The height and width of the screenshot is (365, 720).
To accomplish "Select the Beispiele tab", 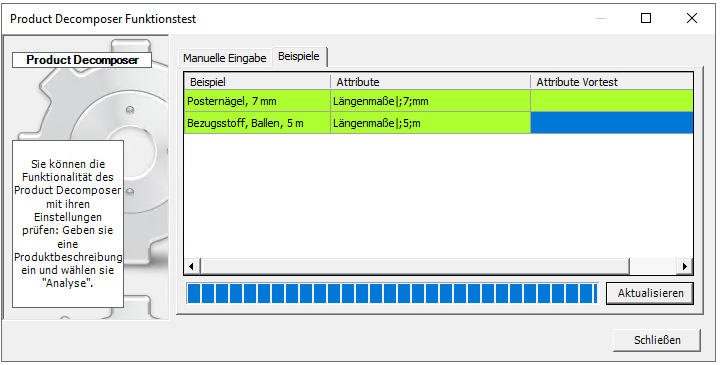I will pyautogui.click(x=299, y=56).
